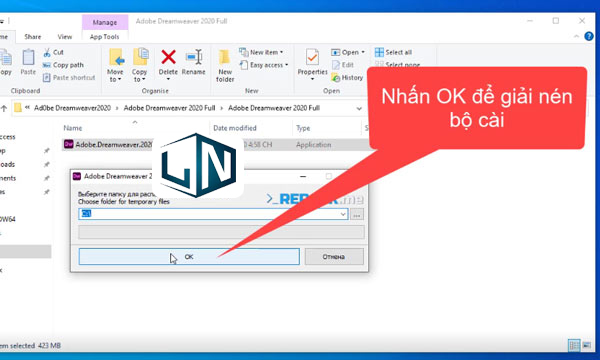
Task: Click the Cut scissors icon
Action: [47, 52]
